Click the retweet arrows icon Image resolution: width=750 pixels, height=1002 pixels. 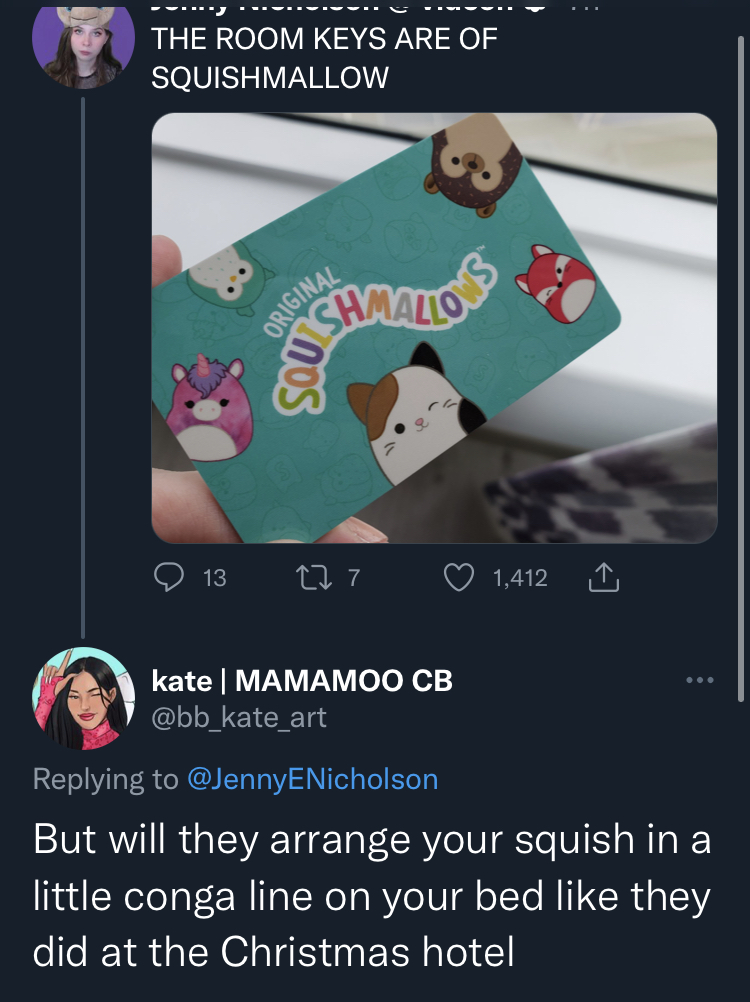click(314, 578)
